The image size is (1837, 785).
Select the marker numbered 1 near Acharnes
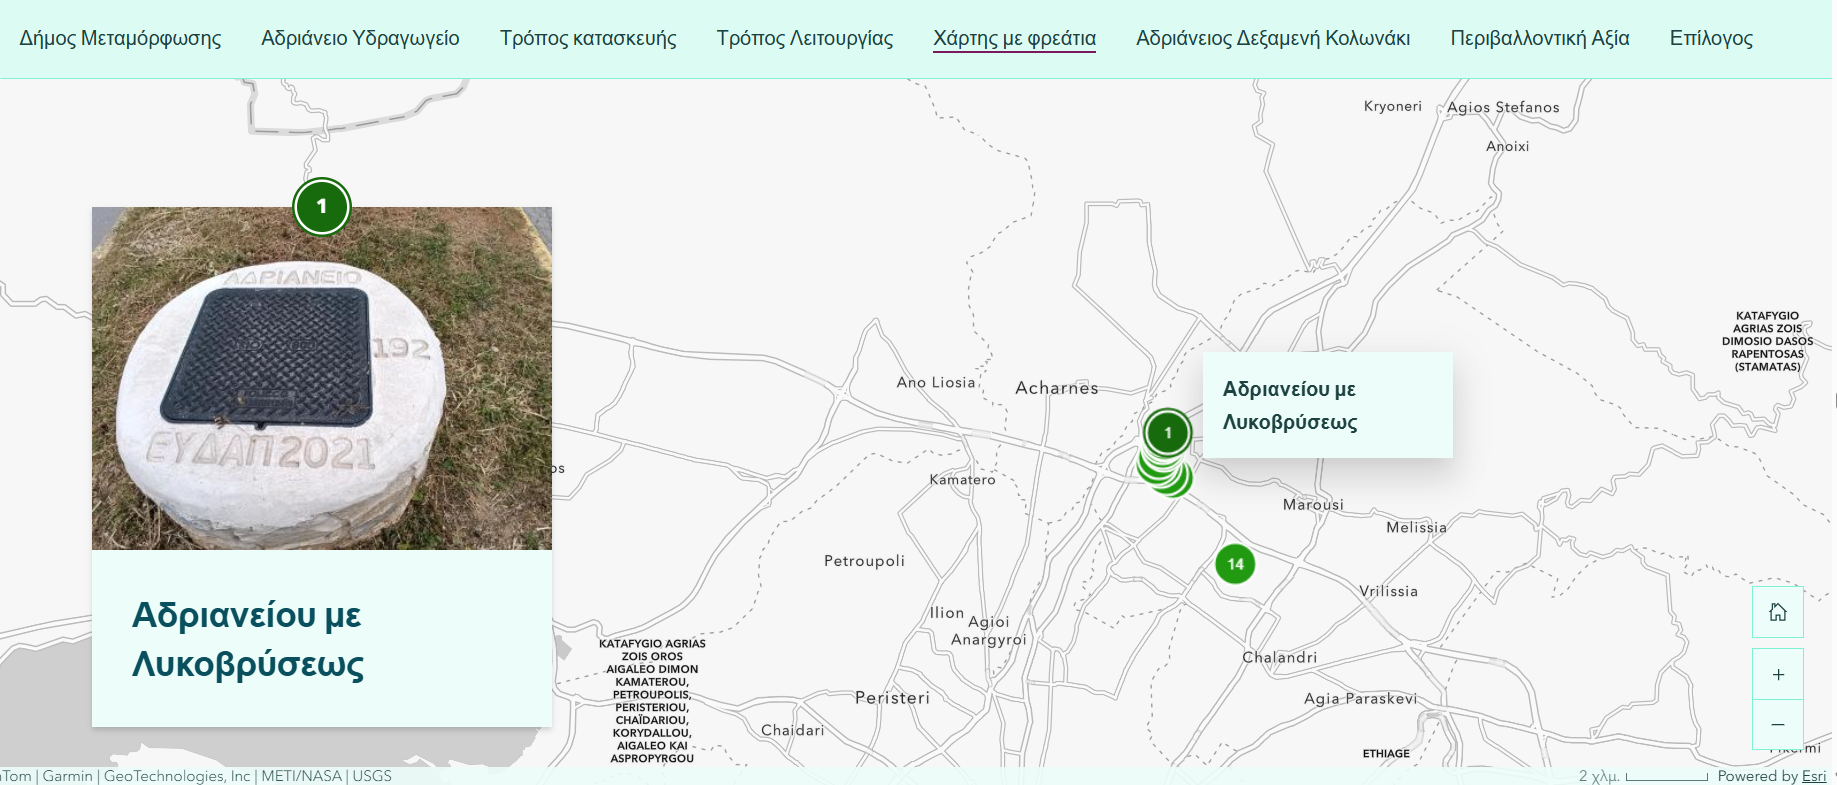(1167, 433)
